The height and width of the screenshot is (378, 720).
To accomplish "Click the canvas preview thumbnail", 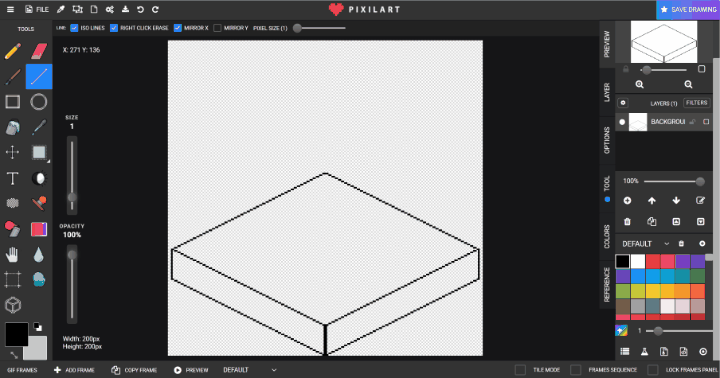I will [664, 42].
